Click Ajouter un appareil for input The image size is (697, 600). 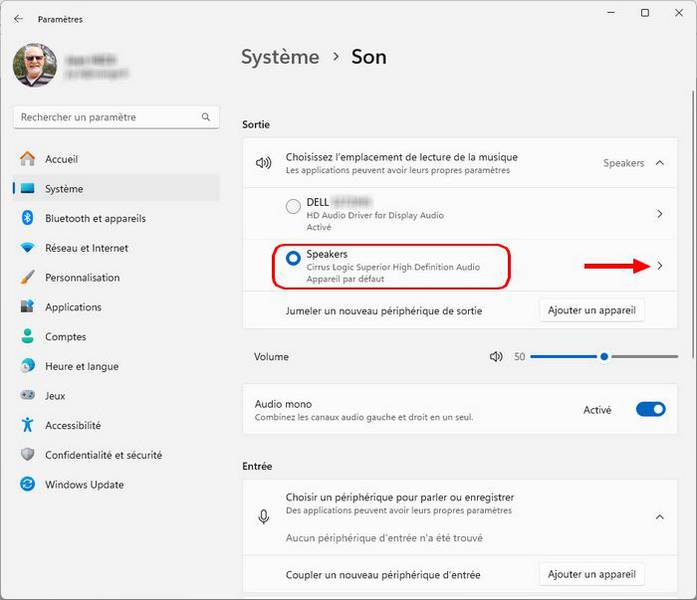[x=592, y=574]
